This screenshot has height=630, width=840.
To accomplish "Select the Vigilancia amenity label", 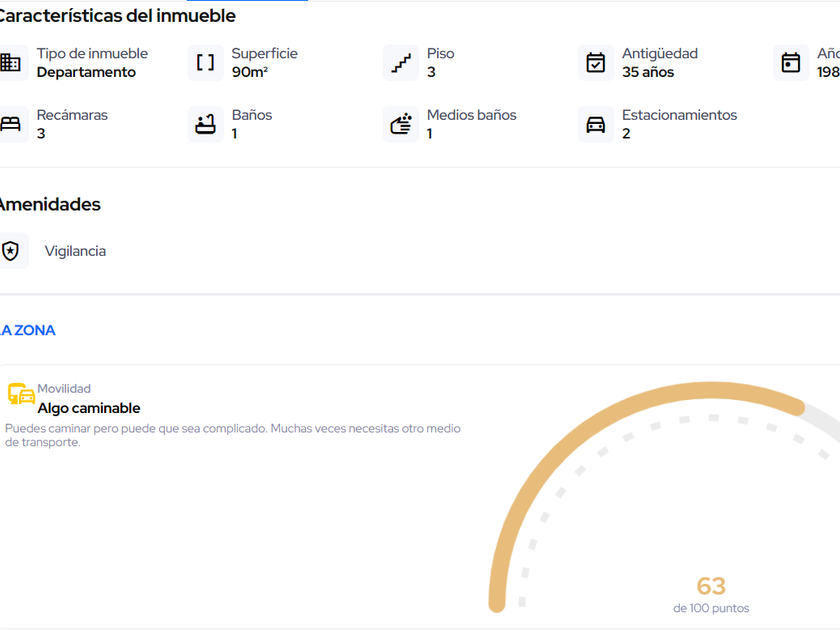I will point(75,251).
